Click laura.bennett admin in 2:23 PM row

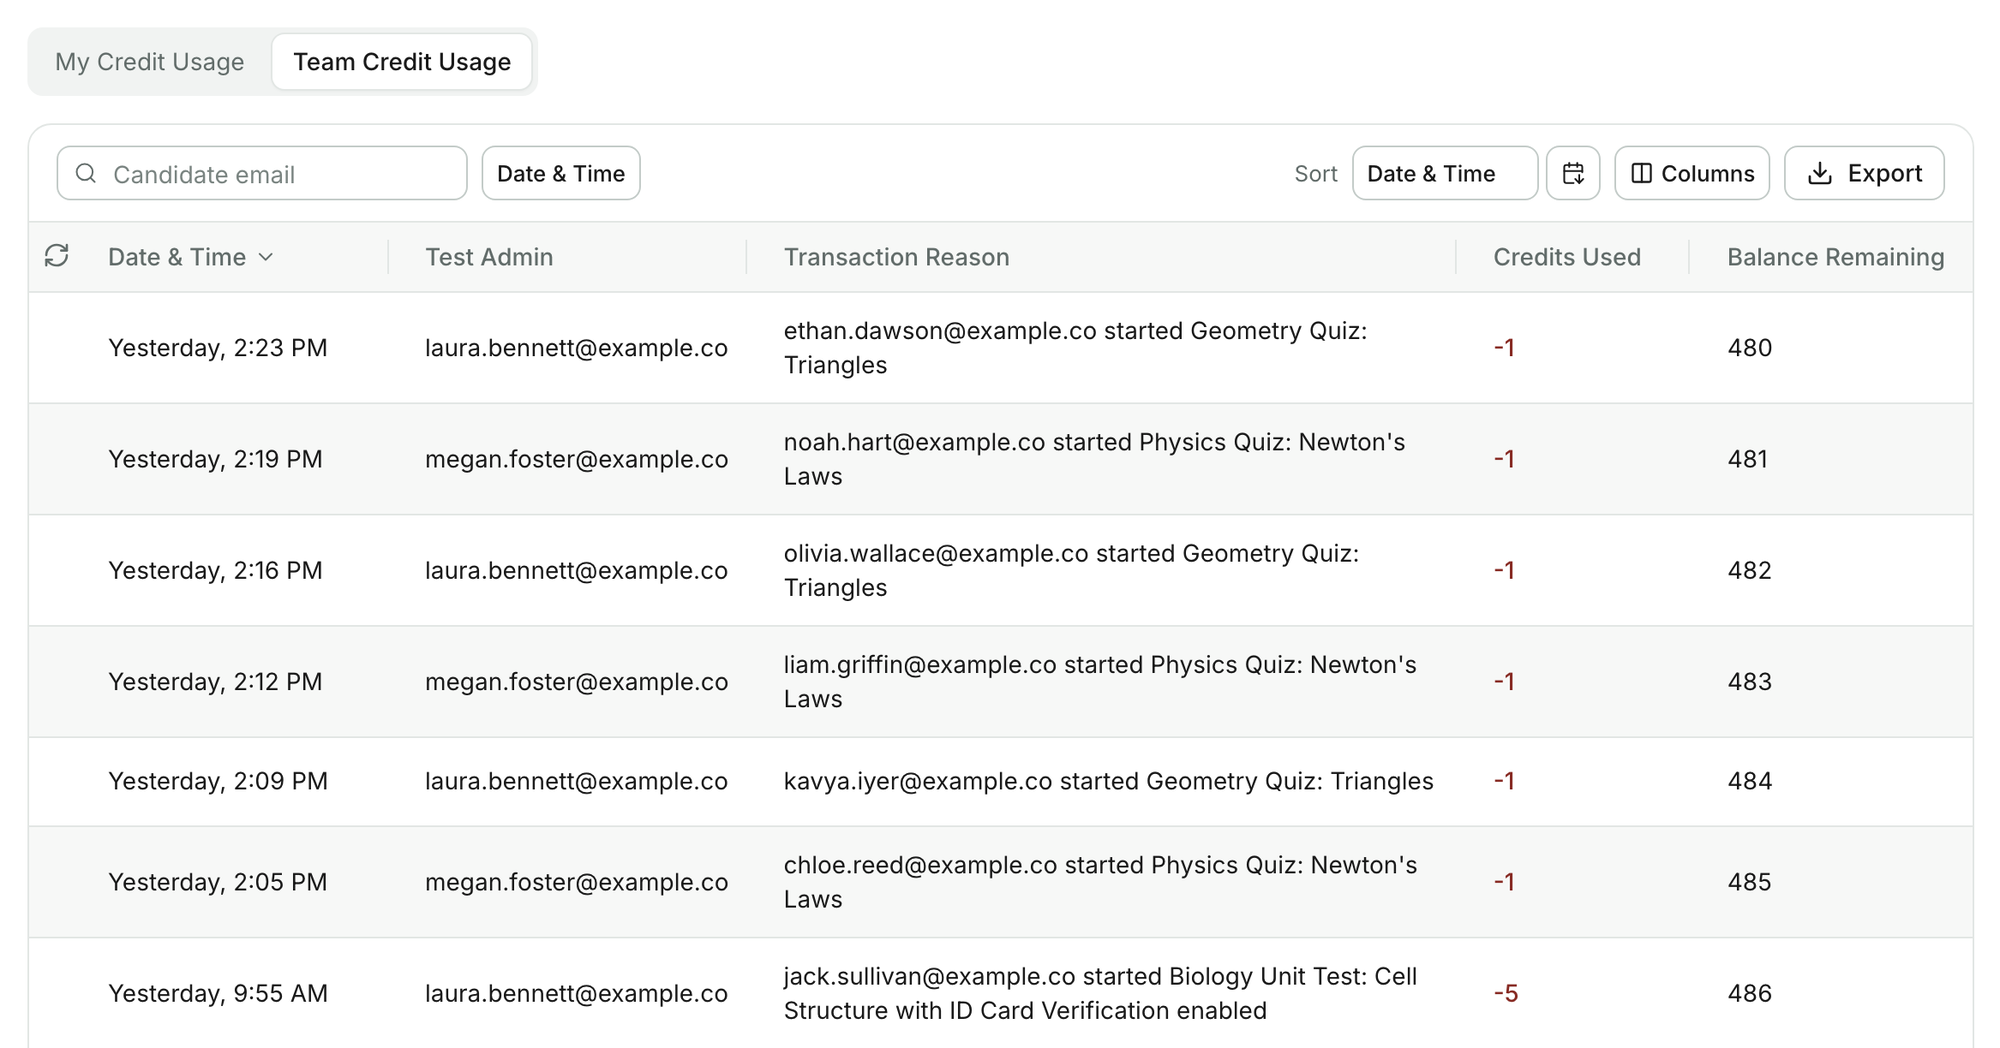click(x=576, y=348)
